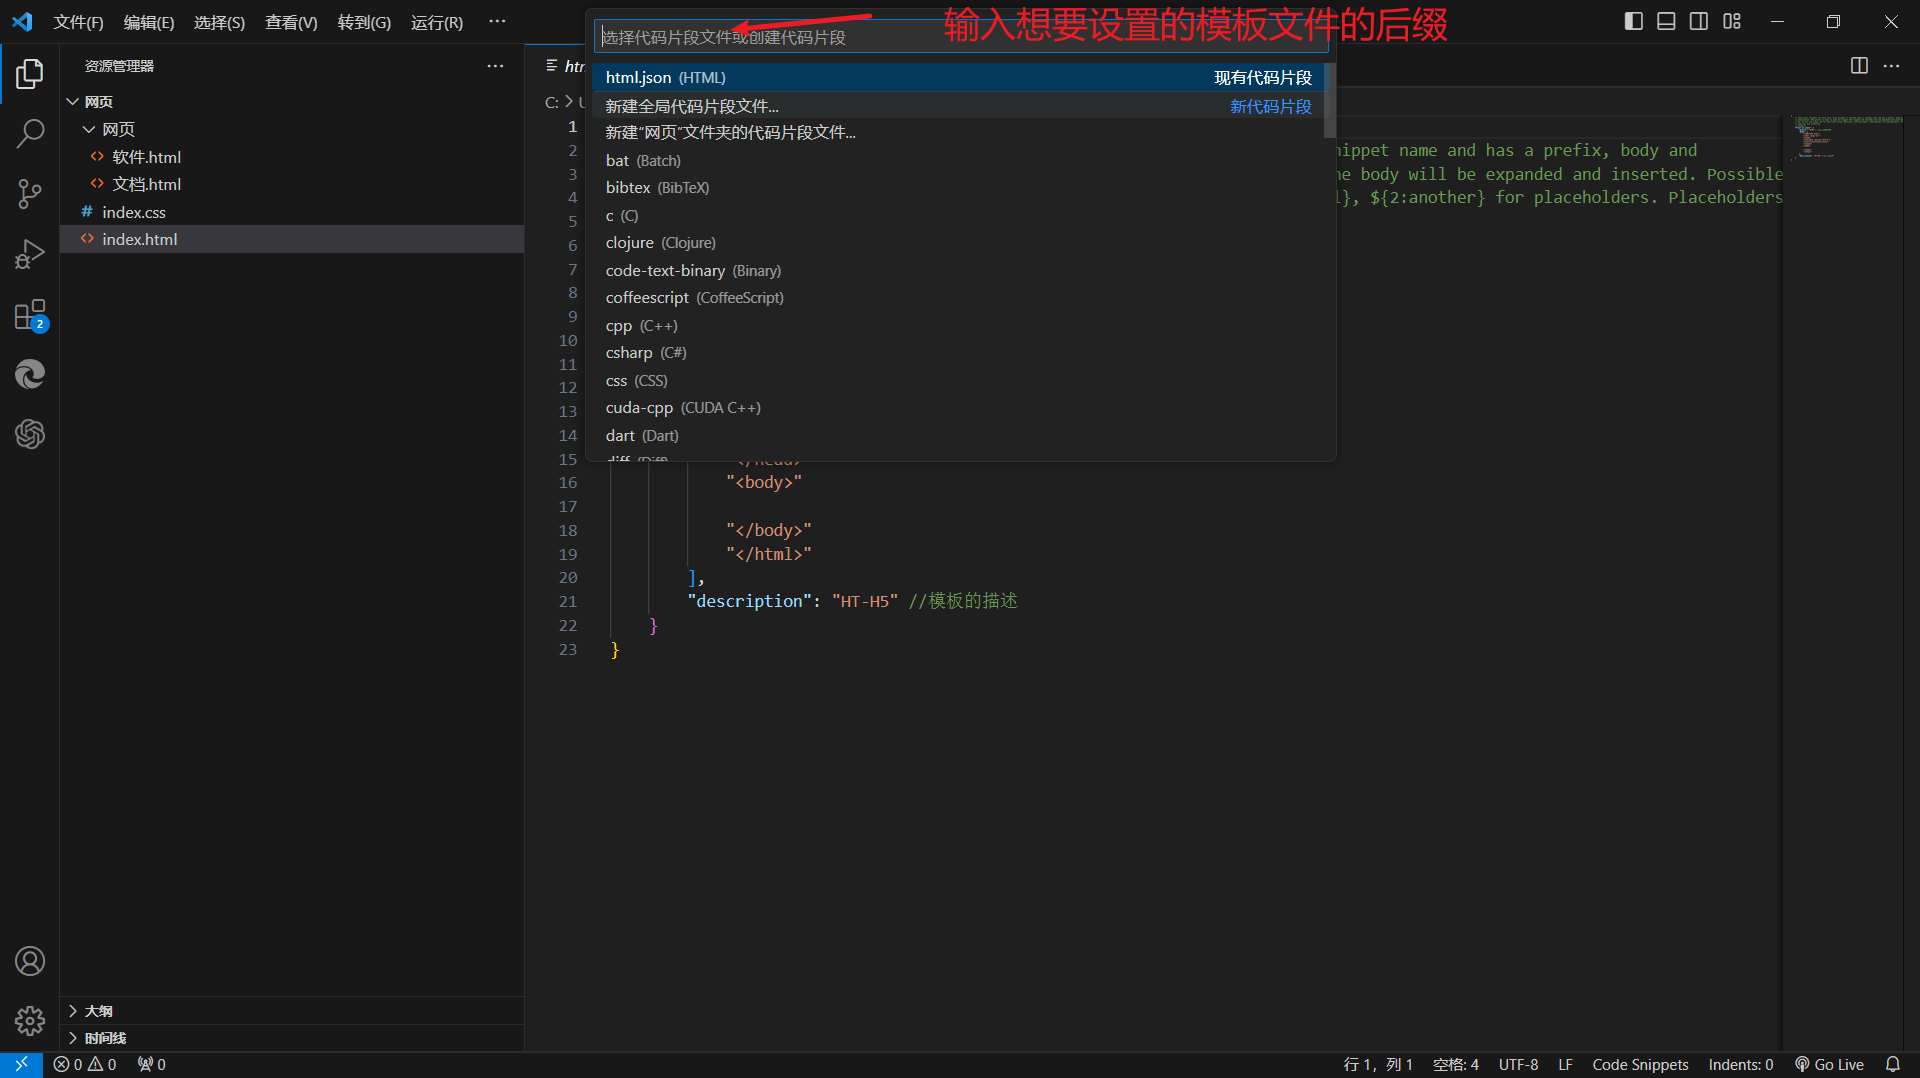Show errors and warnings count
1920x1078 pixels.
point(85,1064)
